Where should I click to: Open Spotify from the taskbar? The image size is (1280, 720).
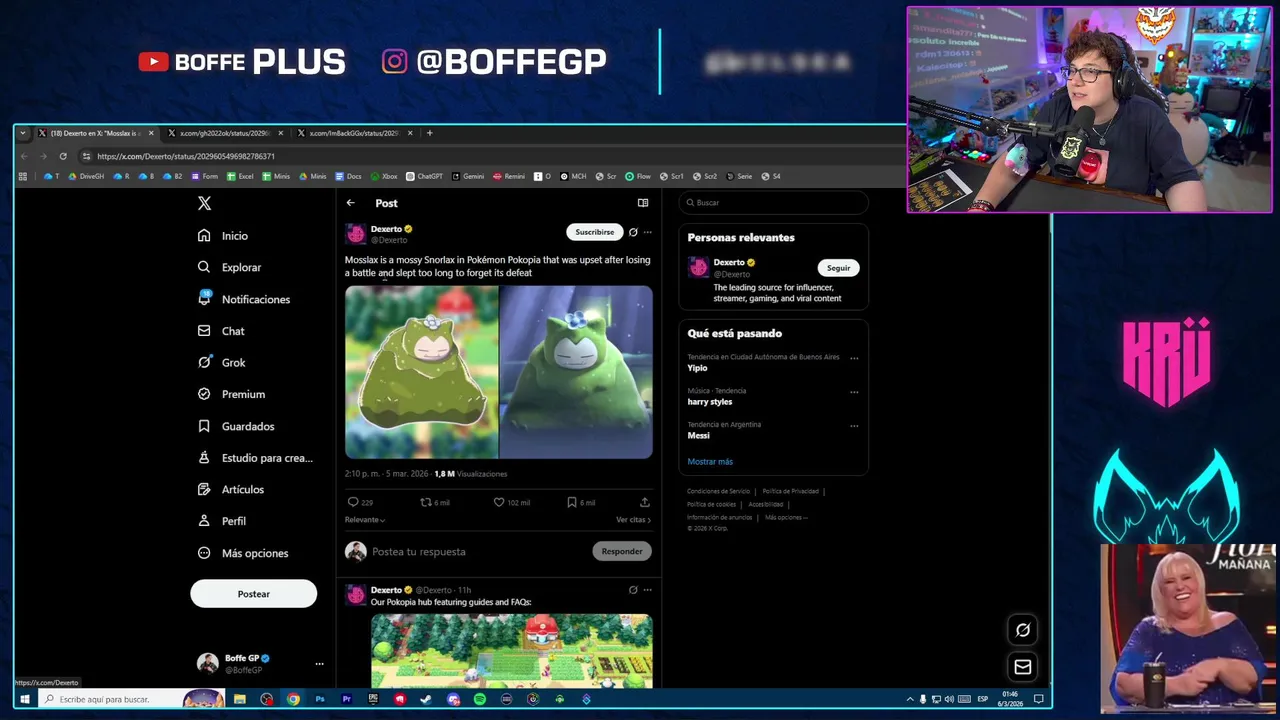coord(480,699)
